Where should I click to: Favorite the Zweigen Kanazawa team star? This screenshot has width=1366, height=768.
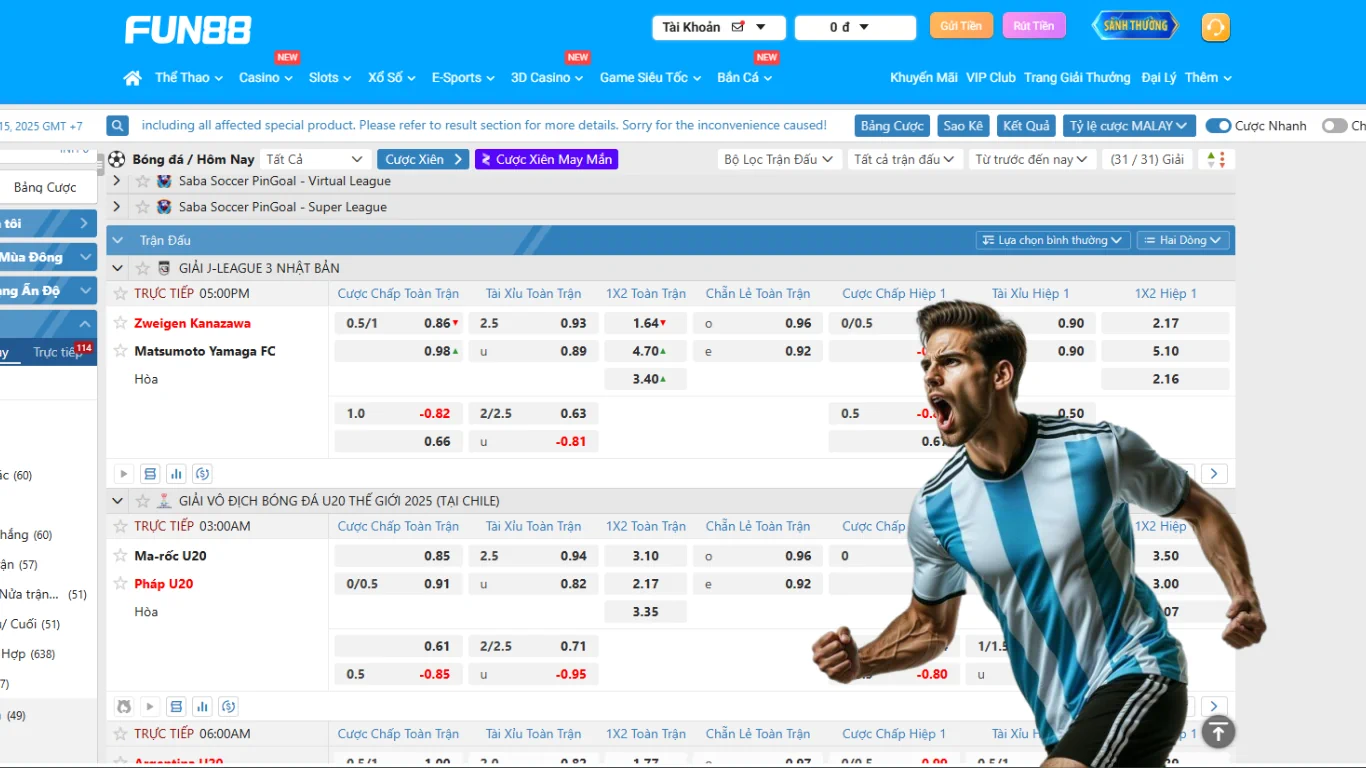[x=121, y=323]
